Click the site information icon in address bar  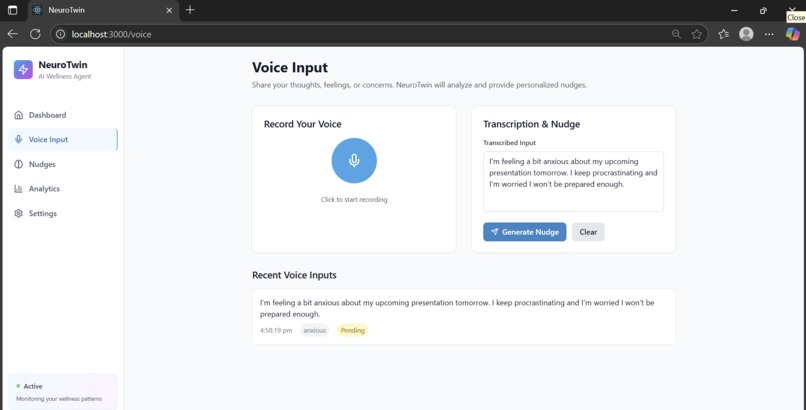(x=61, y=34)
